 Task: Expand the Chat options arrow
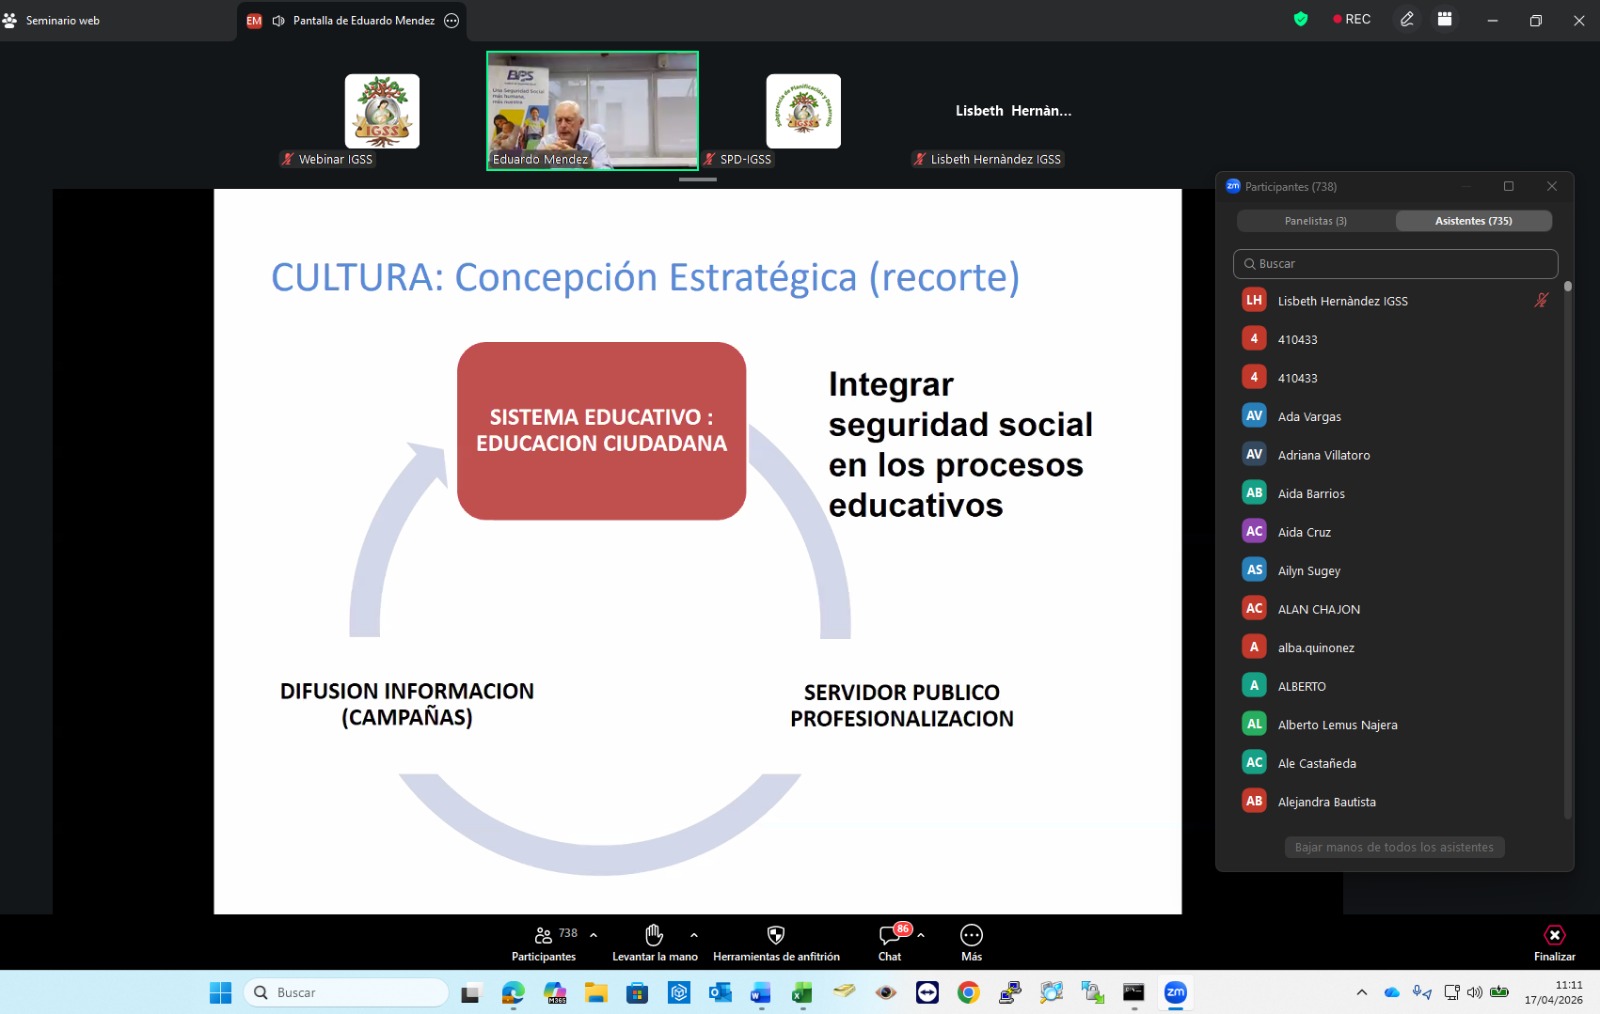[x=921, y=935]
